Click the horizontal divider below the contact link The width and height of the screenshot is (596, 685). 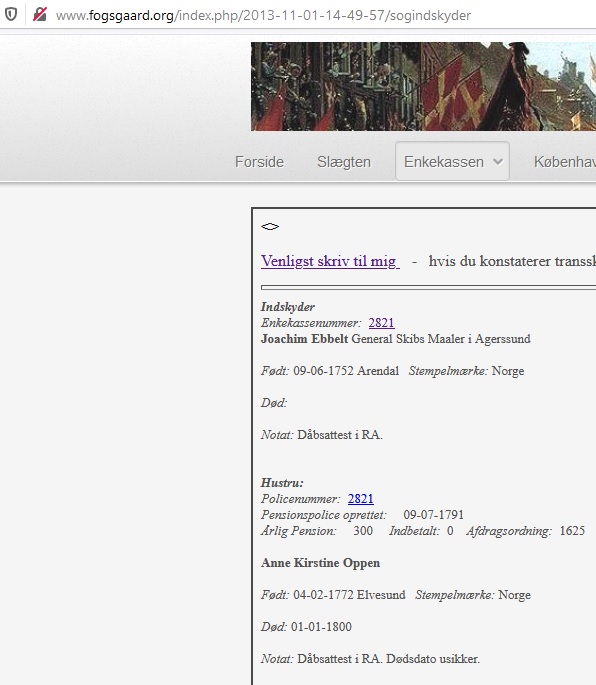tap(428, 287)
